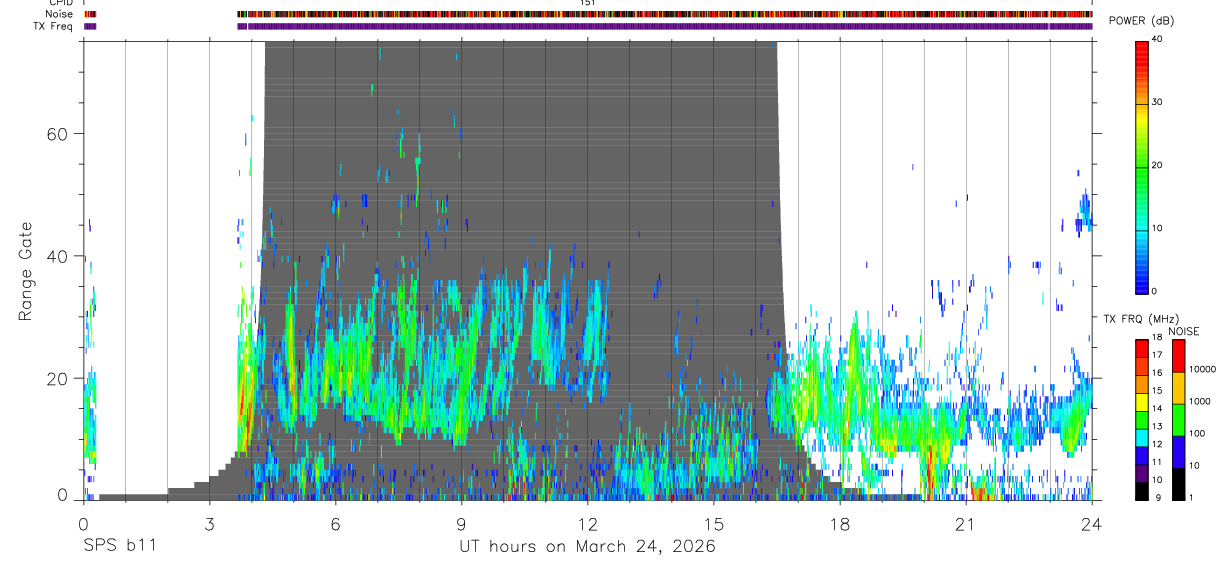Click the POWER (dB) legend title

[1141, 21]
